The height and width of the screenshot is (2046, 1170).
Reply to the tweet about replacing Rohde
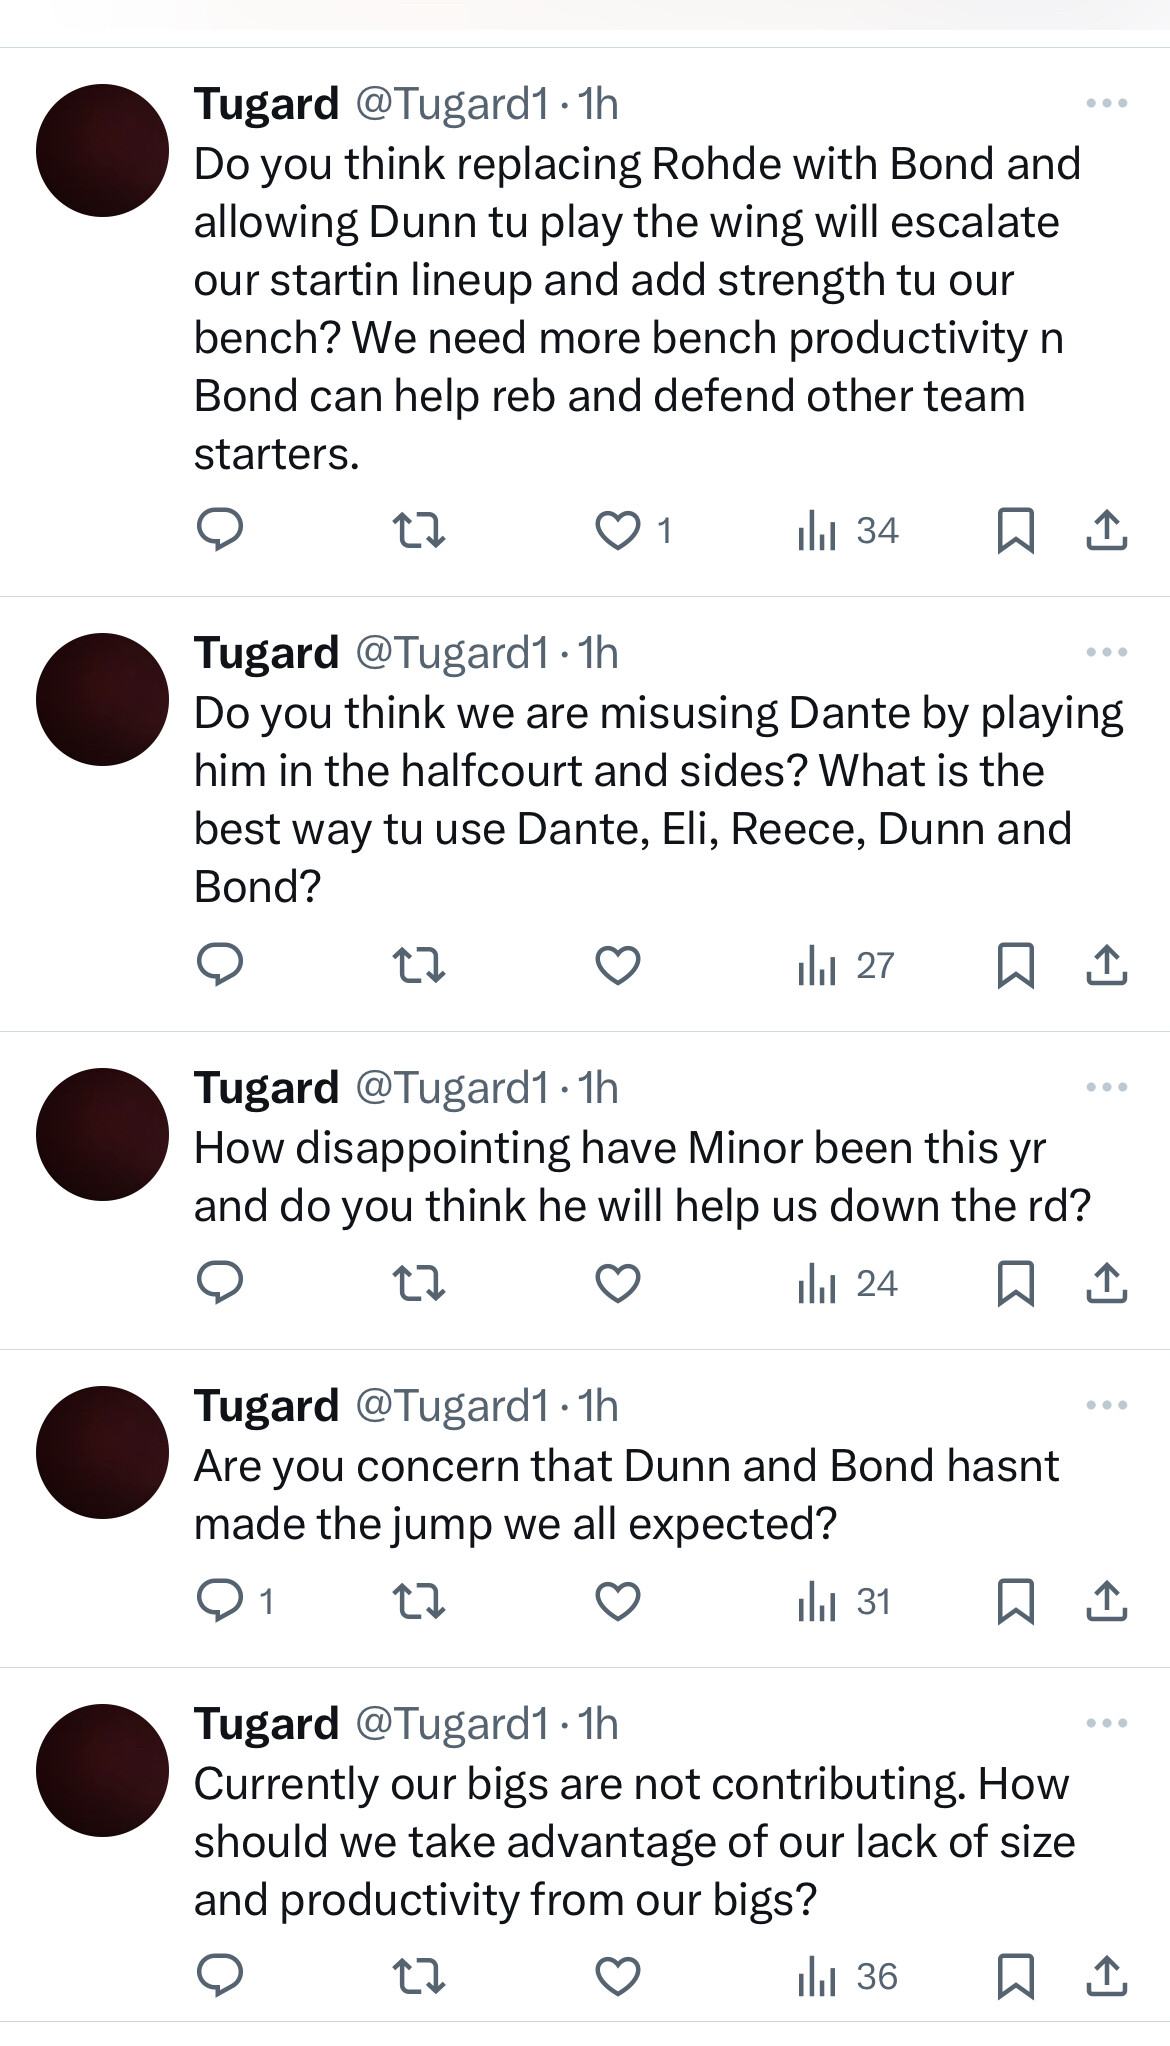pos(220,530)
